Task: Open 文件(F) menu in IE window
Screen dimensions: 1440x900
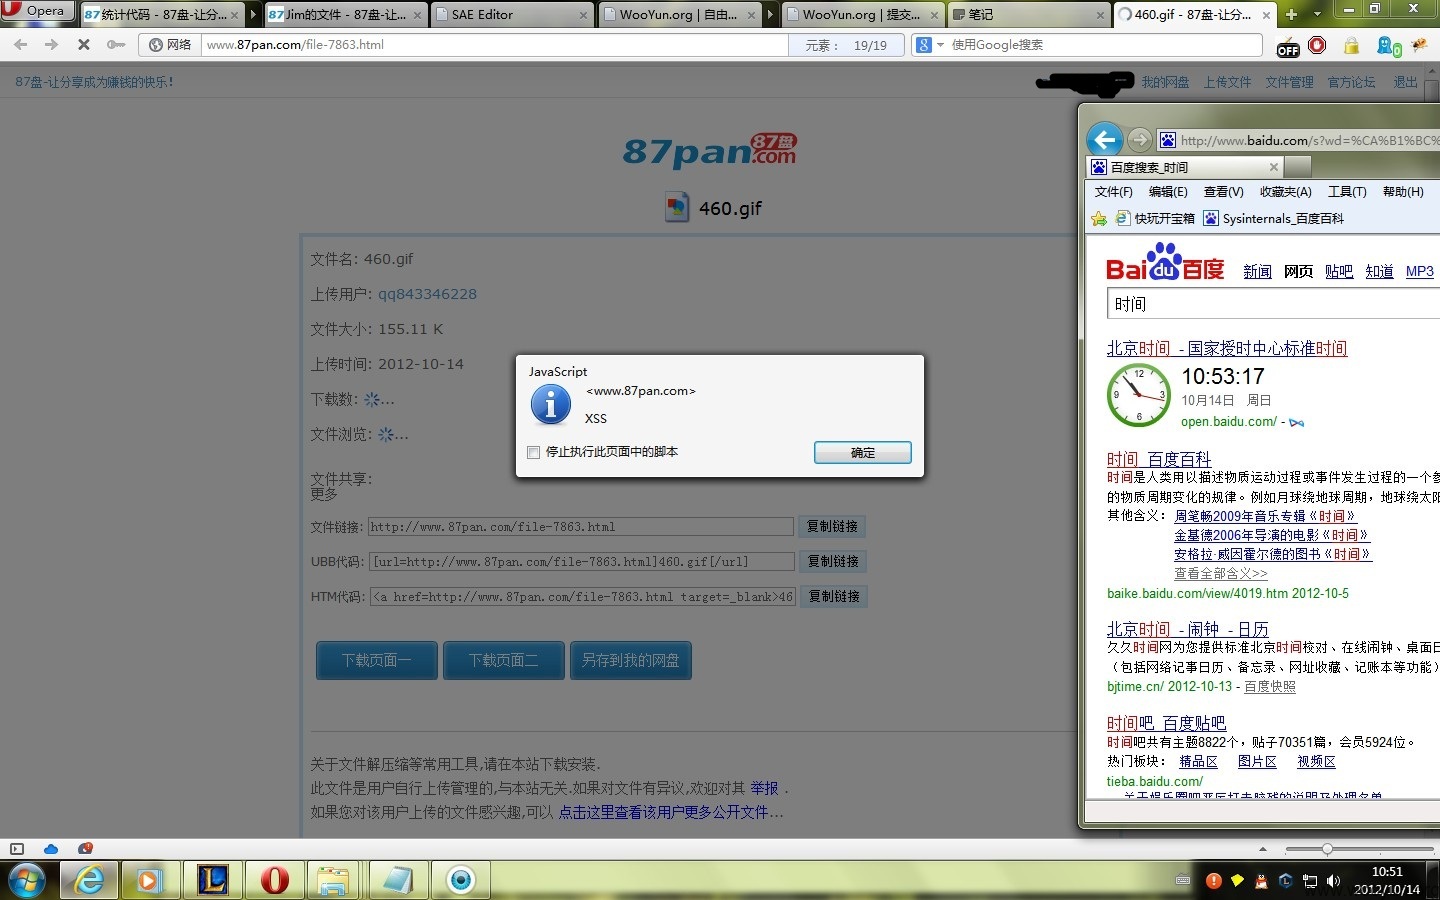Action: (x=1113, y=192)
